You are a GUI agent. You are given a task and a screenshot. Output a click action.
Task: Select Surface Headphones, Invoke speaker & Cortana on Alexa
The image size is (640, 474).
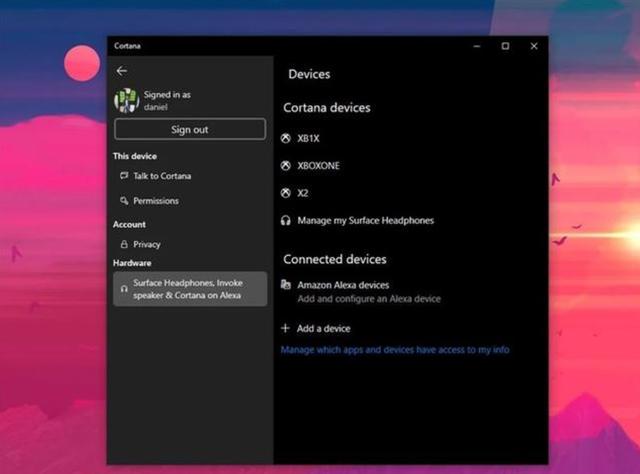[190, 289]
